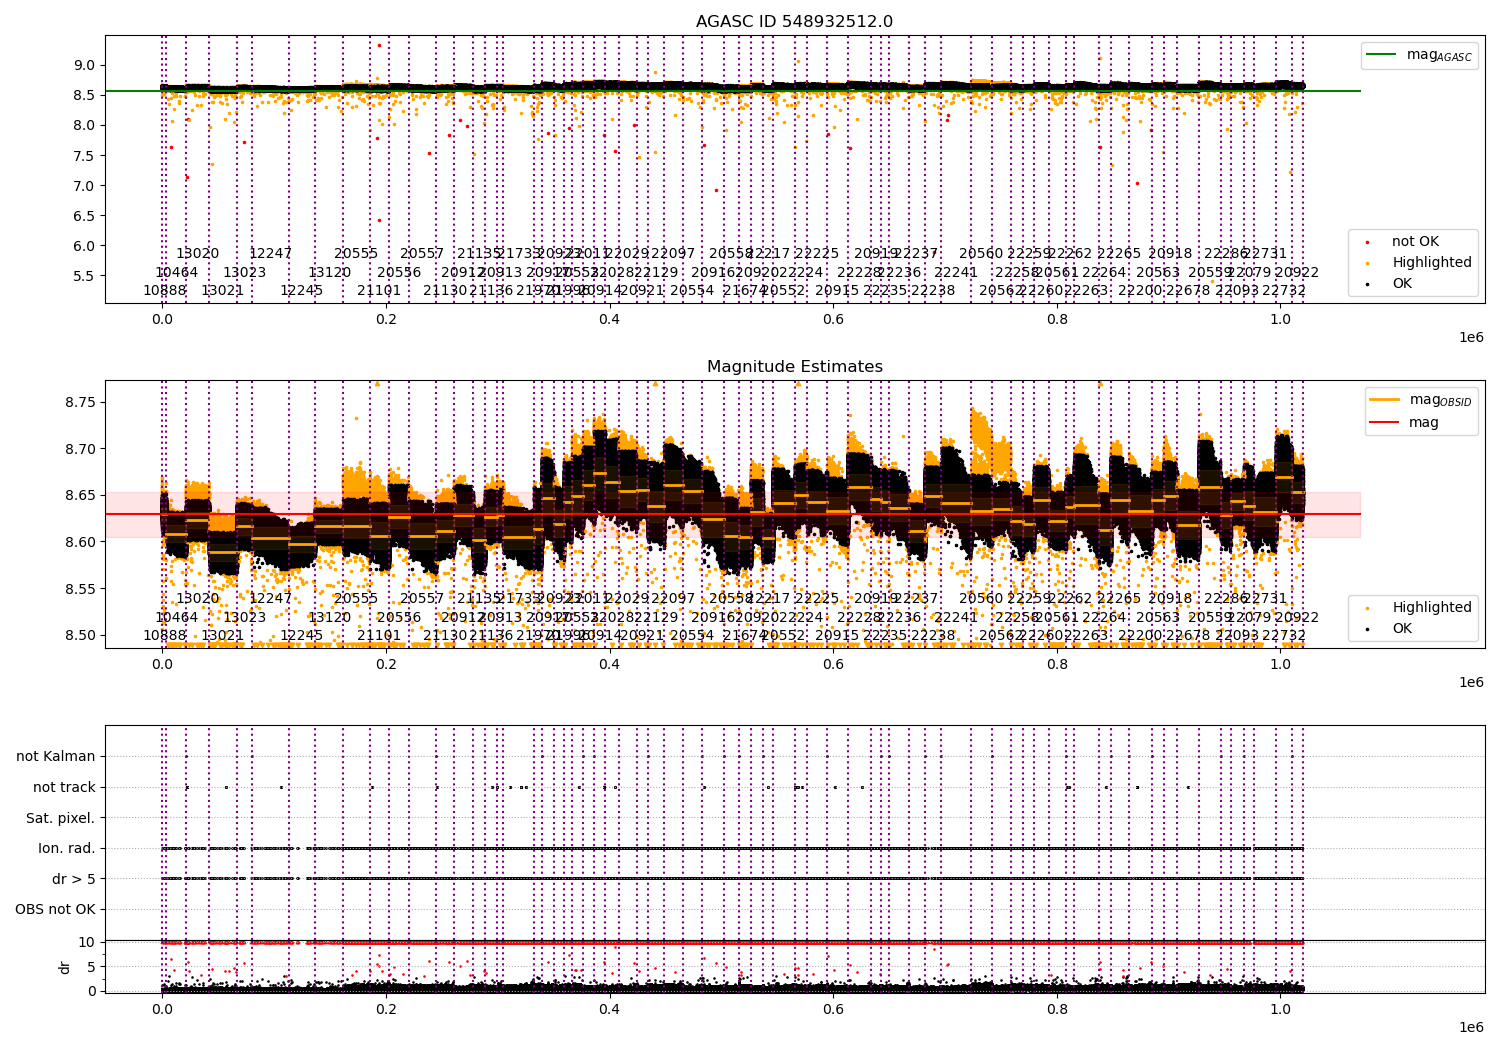Click obsid label 13023 in top plot

(x=245, y=272)
